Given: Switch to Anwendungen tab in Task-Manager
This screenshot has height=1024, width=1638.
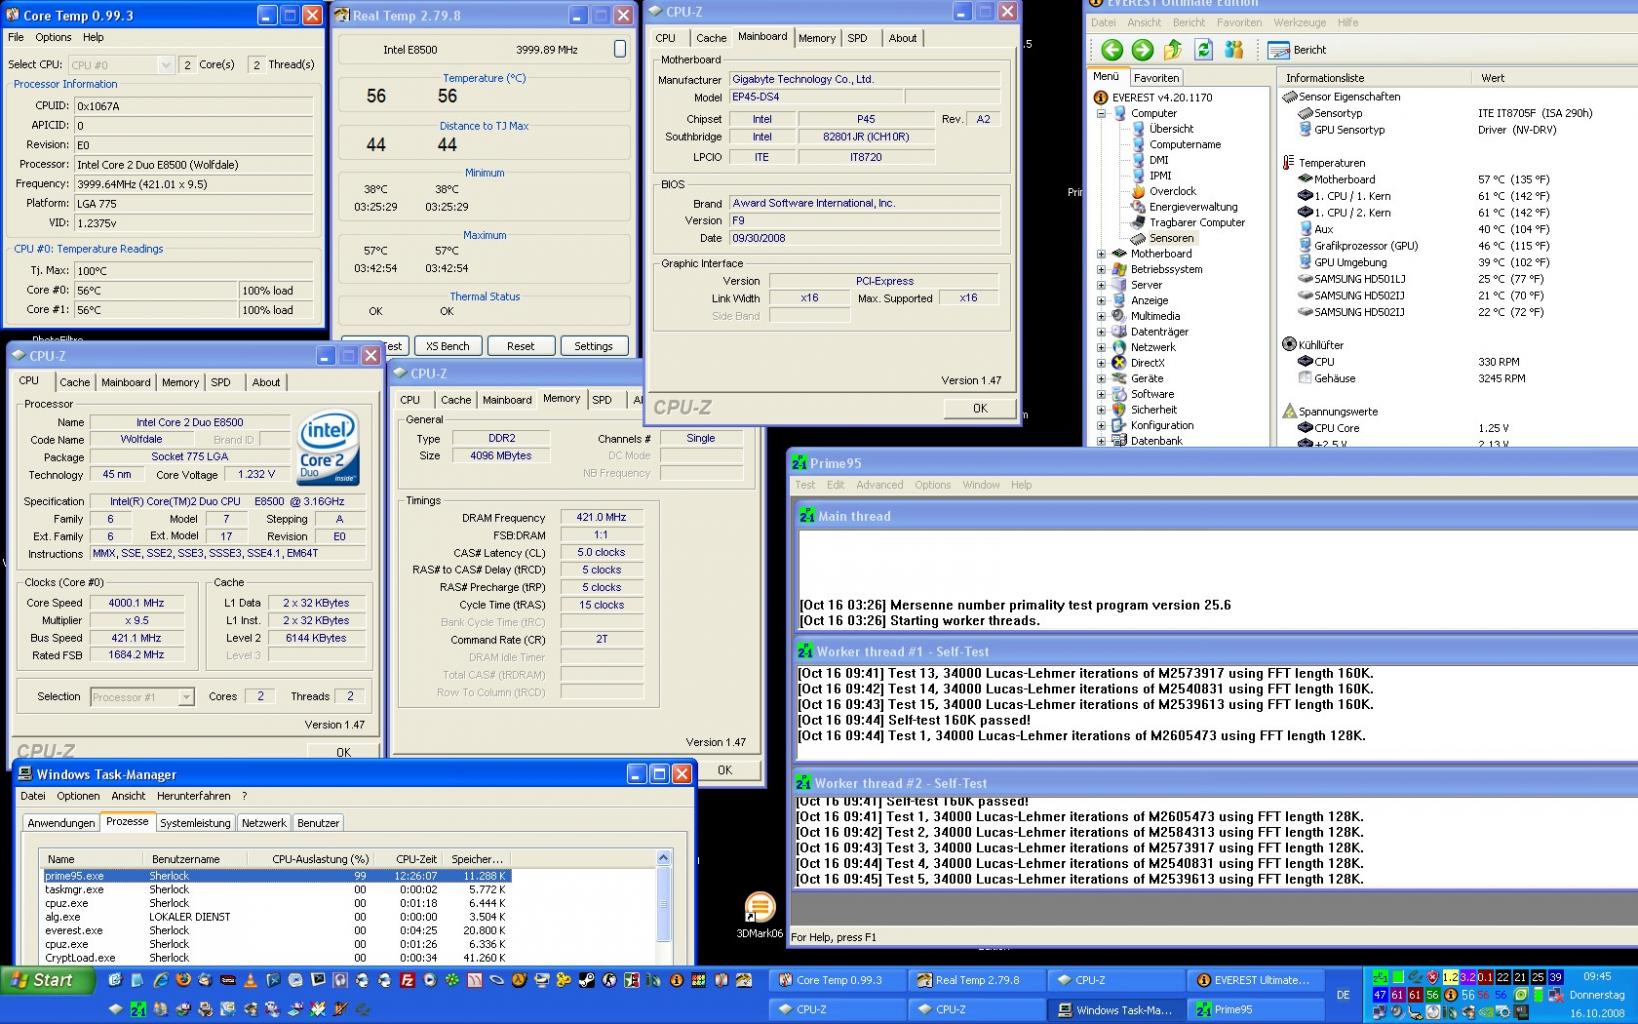Looking at the screenshot, I should 61,823.
